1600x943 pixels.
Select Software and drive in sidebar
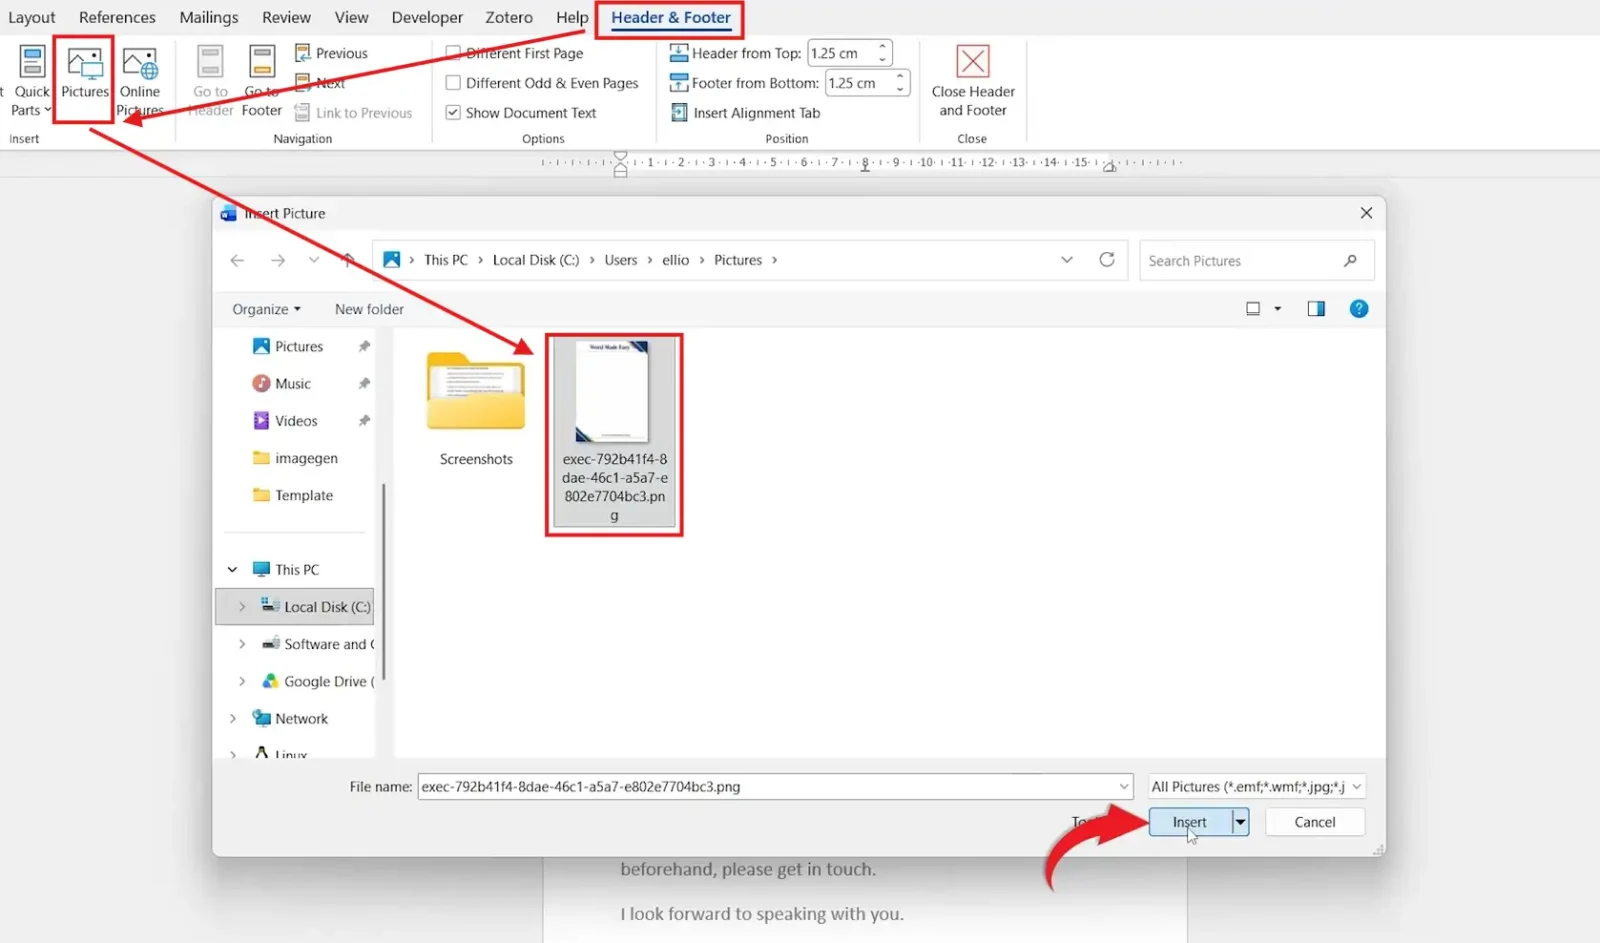pyautogui.click(x=318, y=644)
